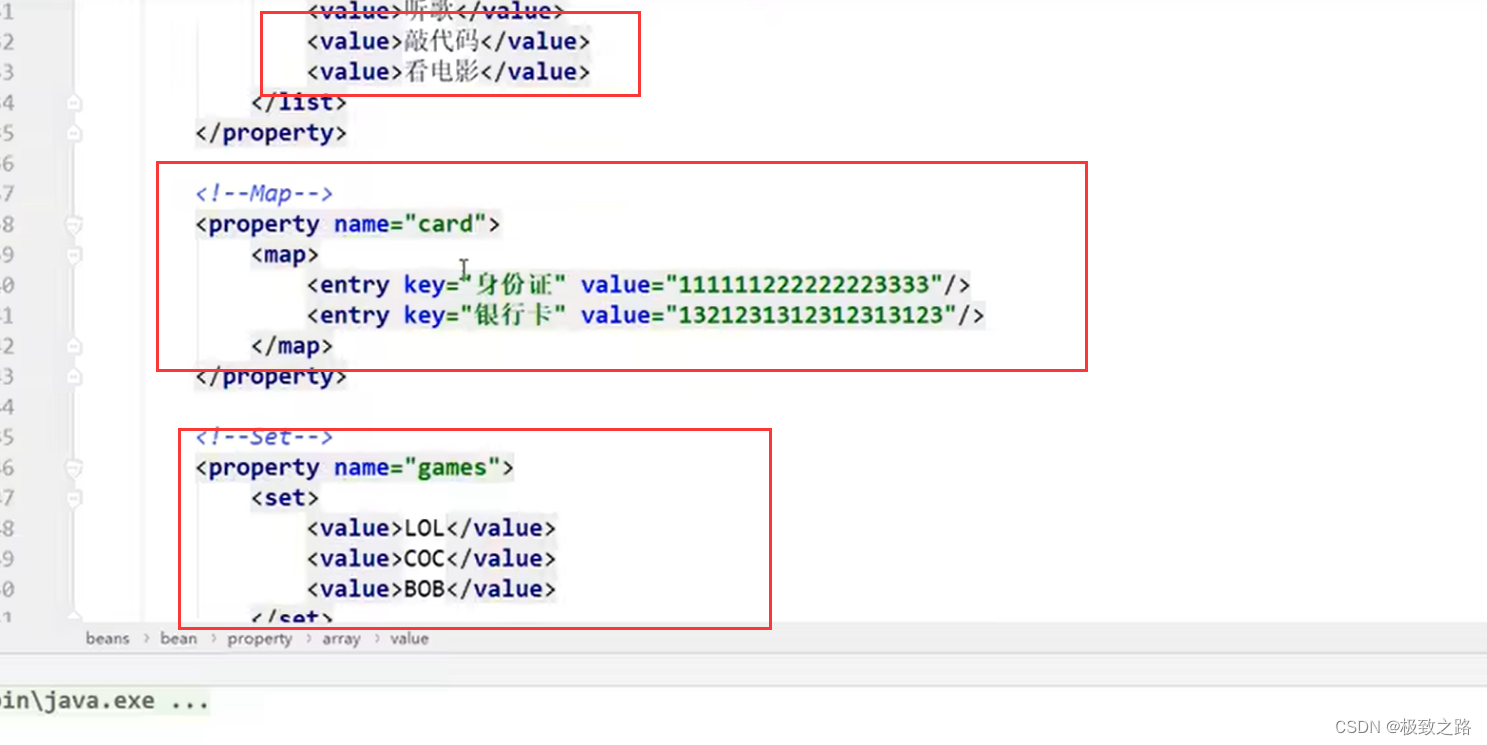Collapse fold marker for property name="games"
The width and height of the screenshot is (1487, 745).
(73, 468)
